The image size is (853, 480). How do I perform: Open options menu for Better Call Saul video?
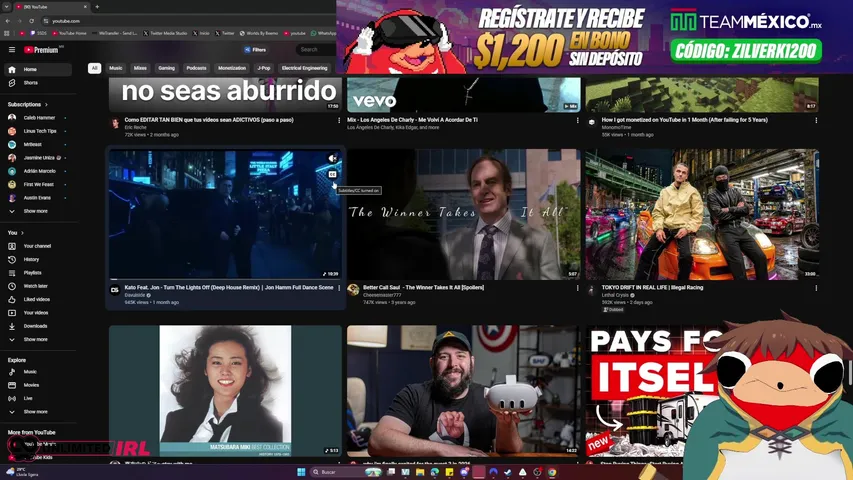(x=578, y=288)
